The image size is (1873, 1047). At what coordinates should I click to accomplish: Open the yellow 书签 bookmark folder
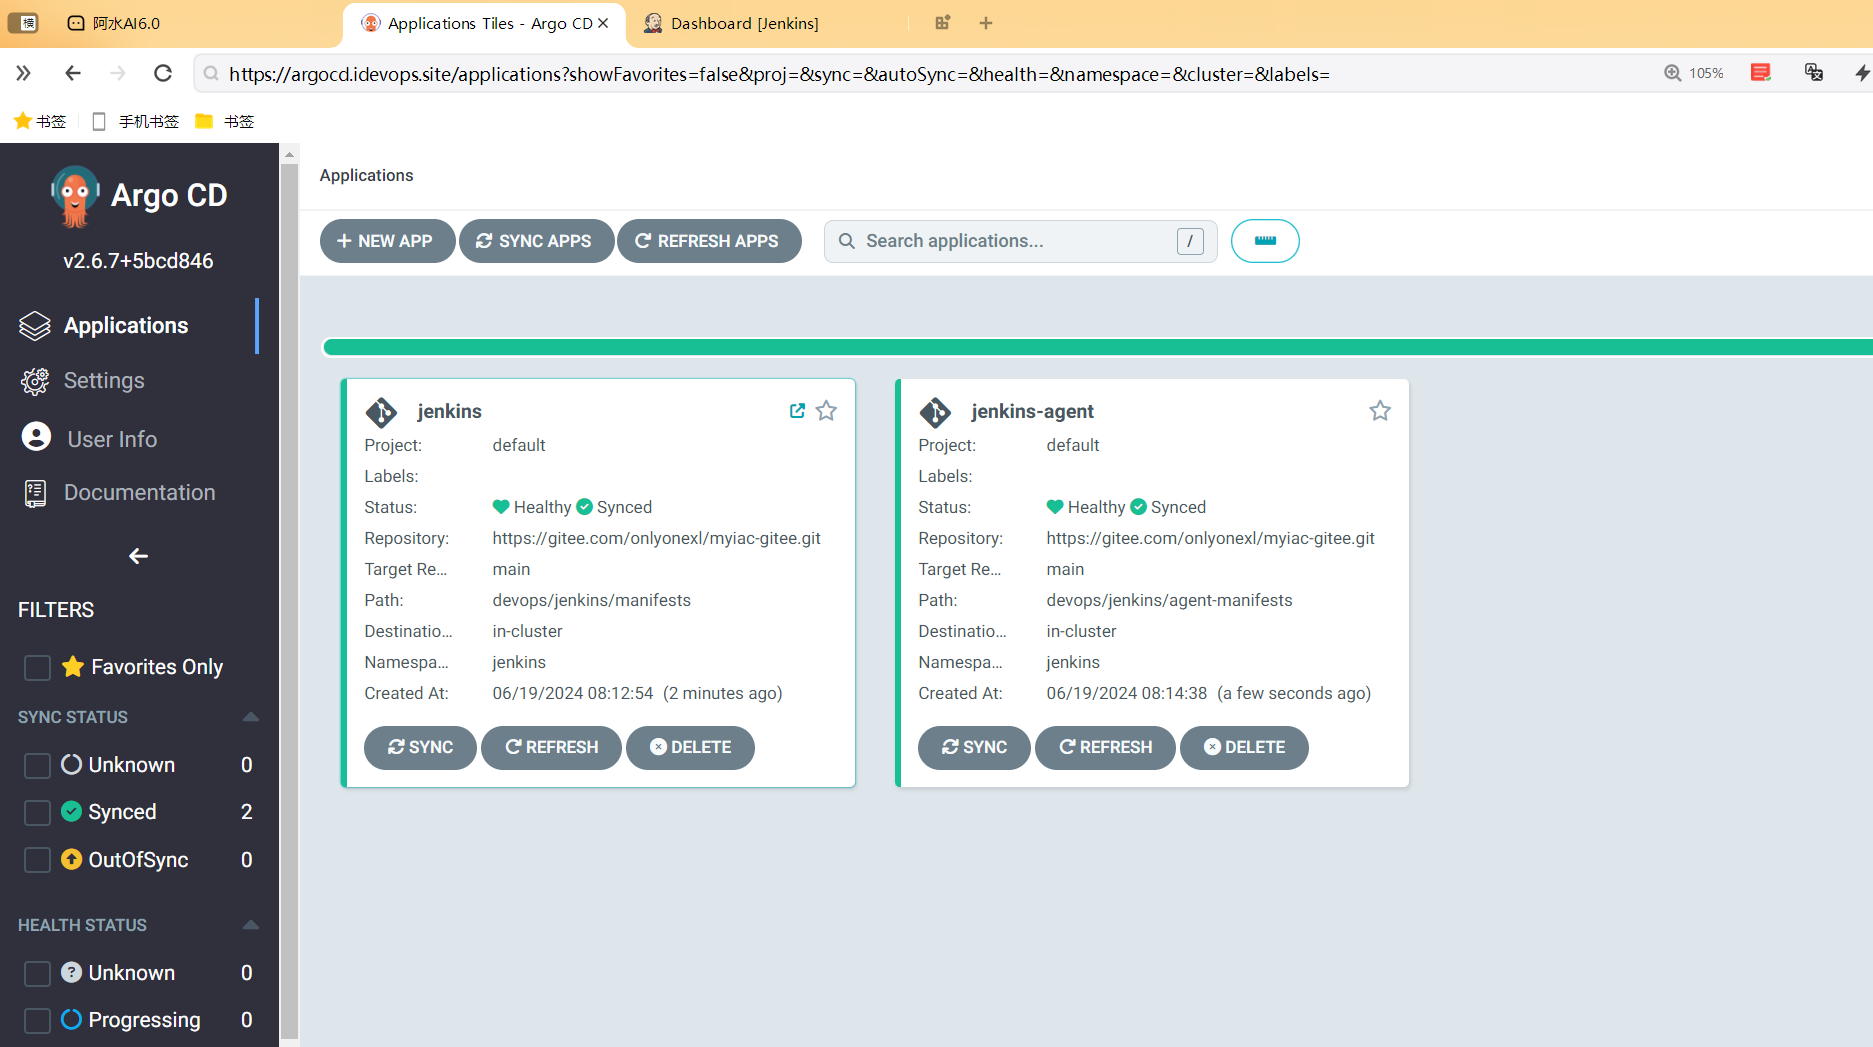point(225,121)
